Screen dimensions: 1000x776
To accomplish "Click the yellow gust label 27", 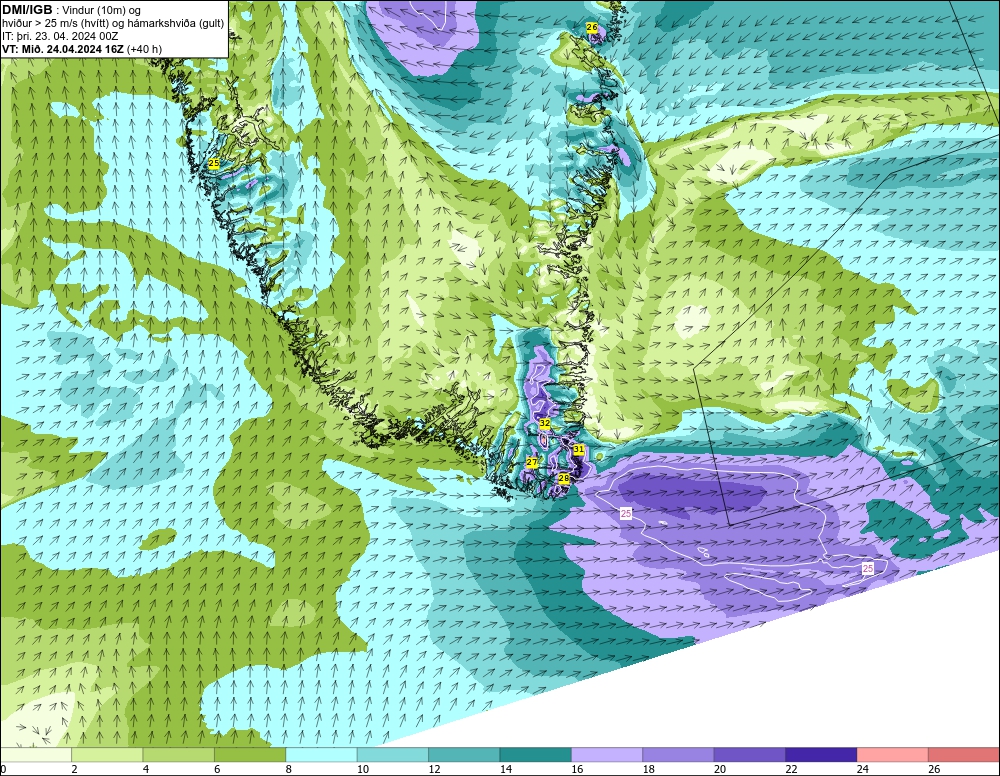I will click(532, 462).
